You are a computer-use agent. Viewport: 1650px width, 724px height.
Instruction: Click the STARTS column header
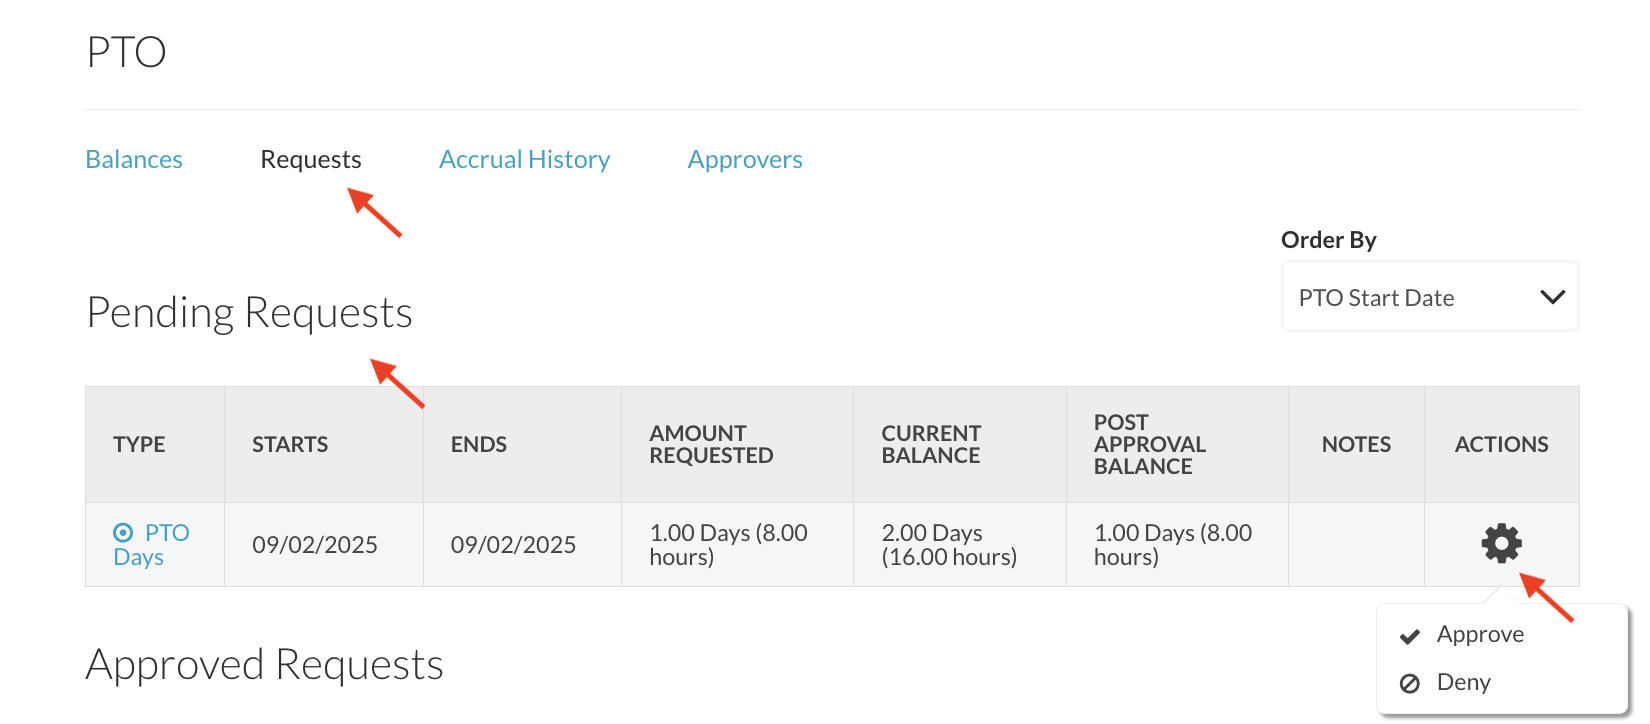point(290,445)
